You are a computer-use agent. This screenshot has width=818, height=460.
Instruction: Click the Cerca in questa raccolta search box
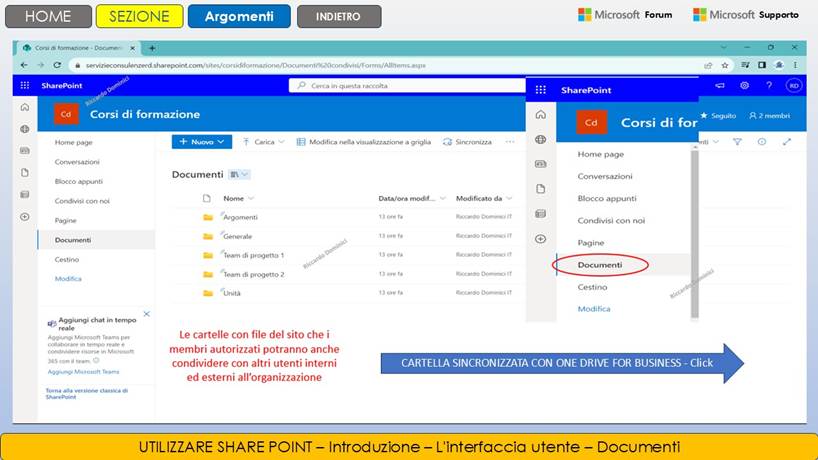pos(407,86)
